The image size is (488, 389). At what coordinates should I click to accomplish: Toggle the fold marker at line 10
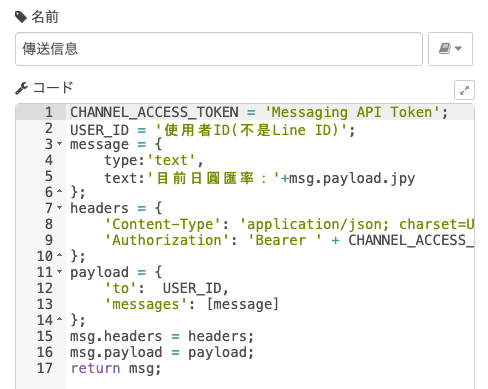tap(60, 255)
